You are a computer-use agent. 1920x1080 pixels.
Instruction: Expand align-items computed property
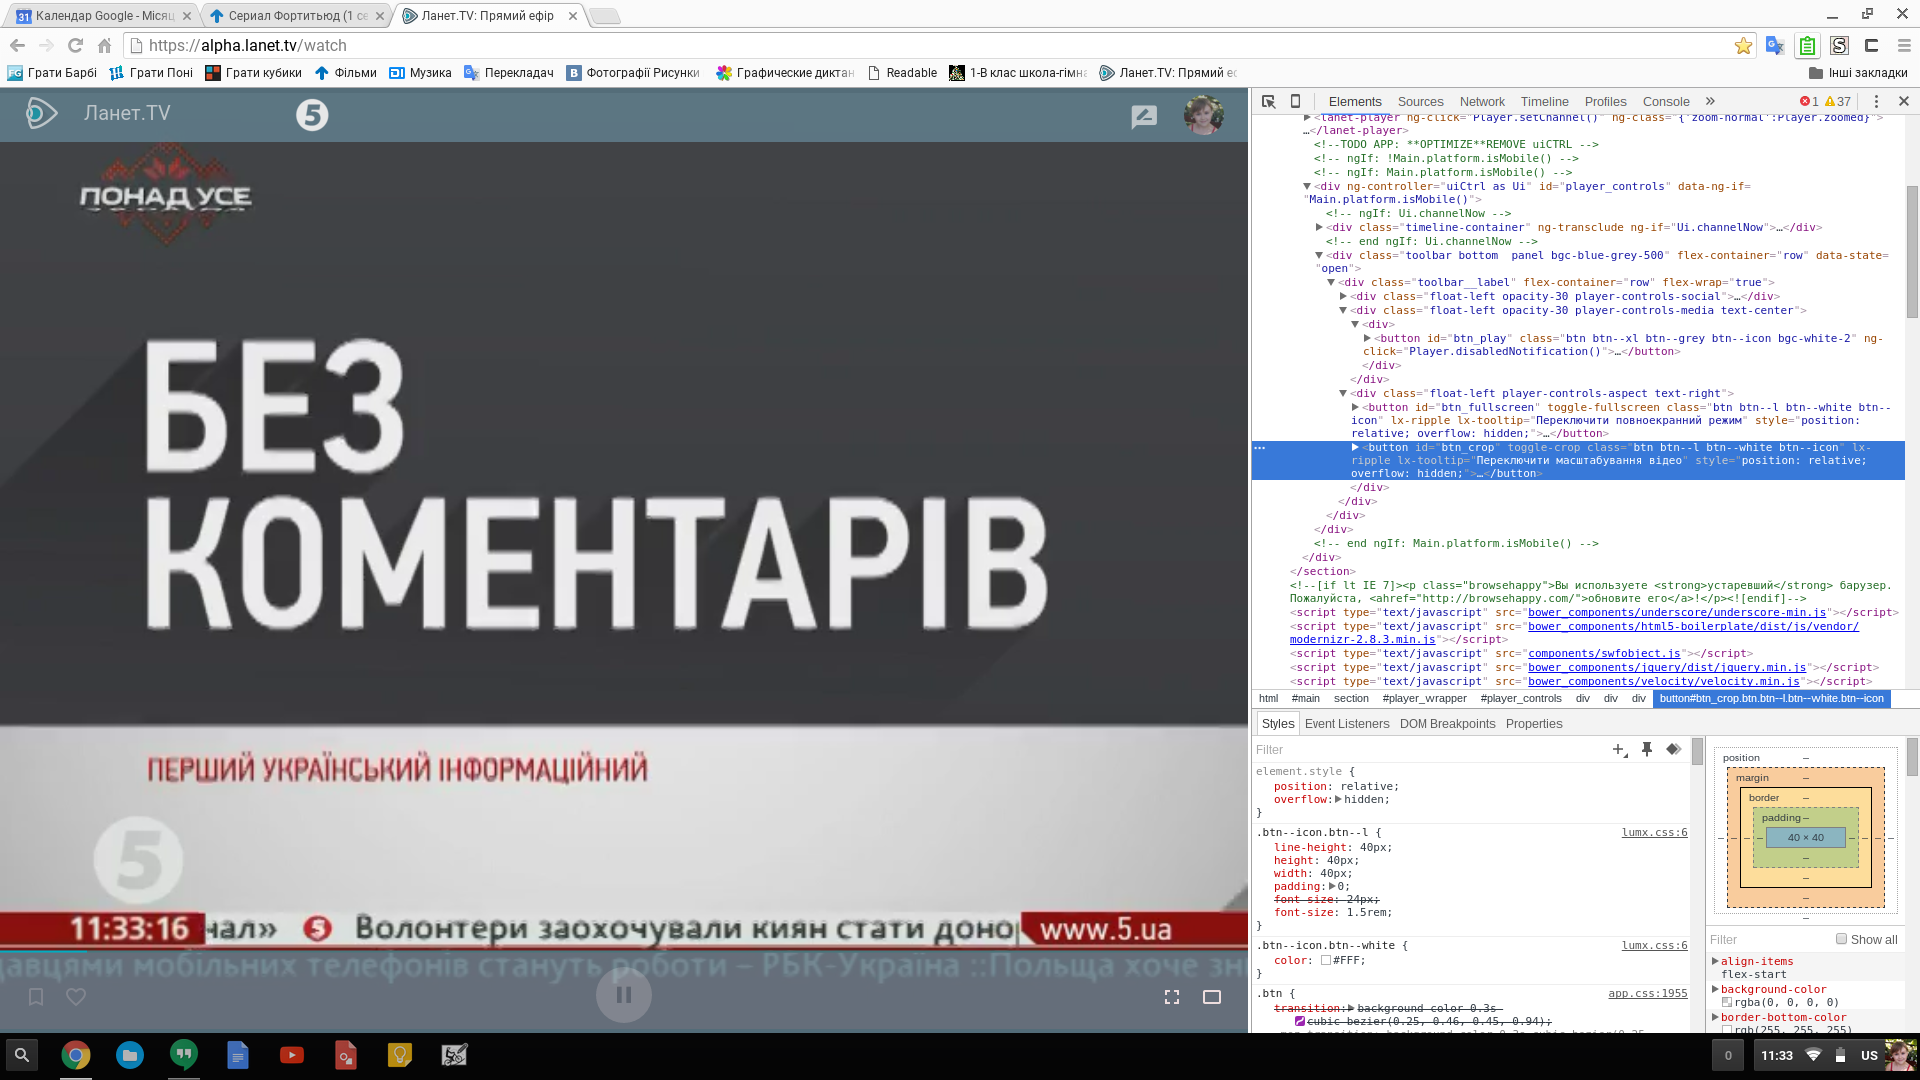[x=1715, y=961]
